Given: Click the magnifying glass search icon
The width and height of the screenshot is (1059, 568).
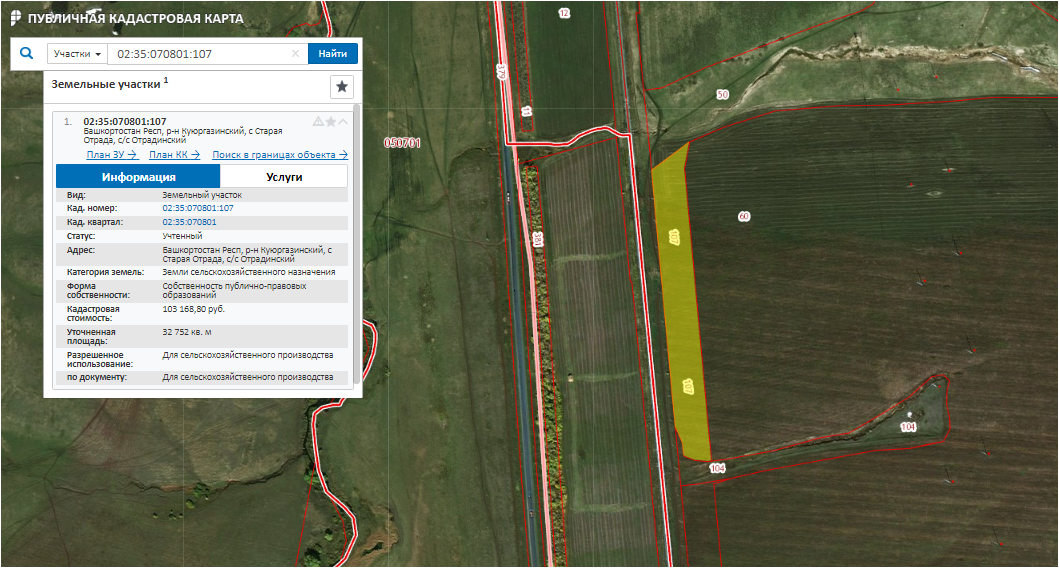Looking at the screenshot, I should 27,54.
